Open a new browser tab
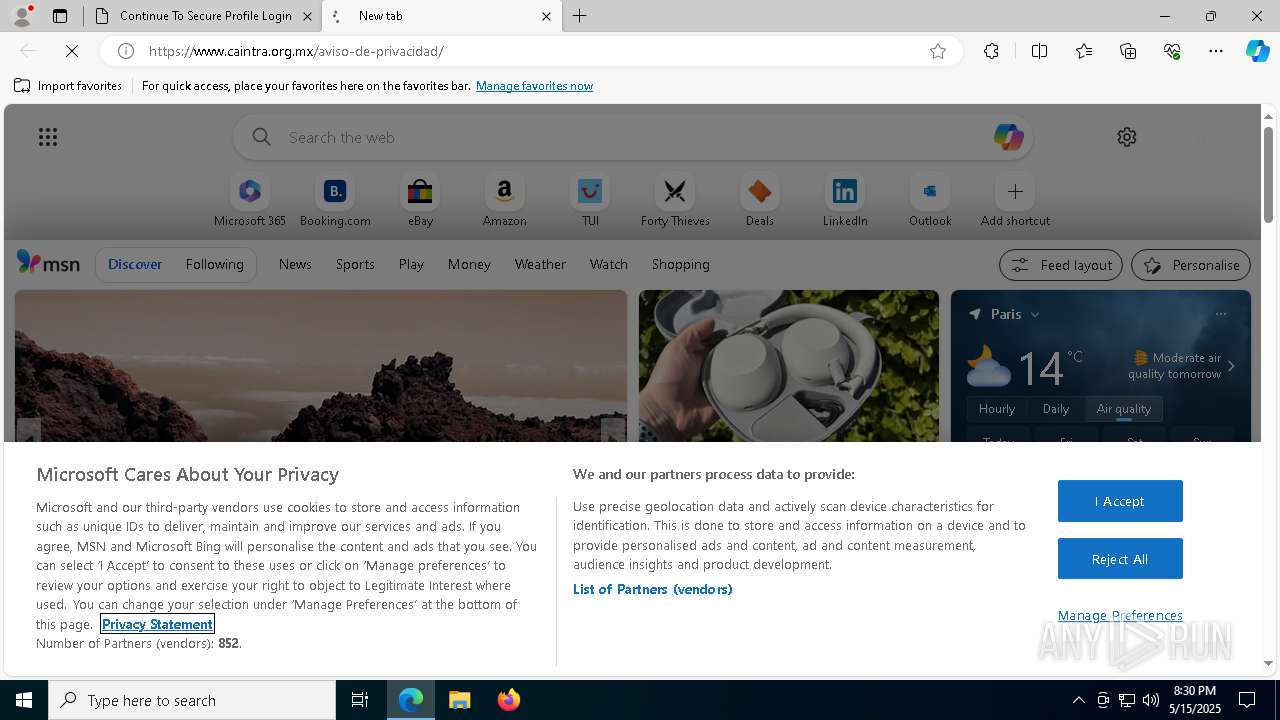The width and height of the screenshot is (1280, 720). (580, 16)
